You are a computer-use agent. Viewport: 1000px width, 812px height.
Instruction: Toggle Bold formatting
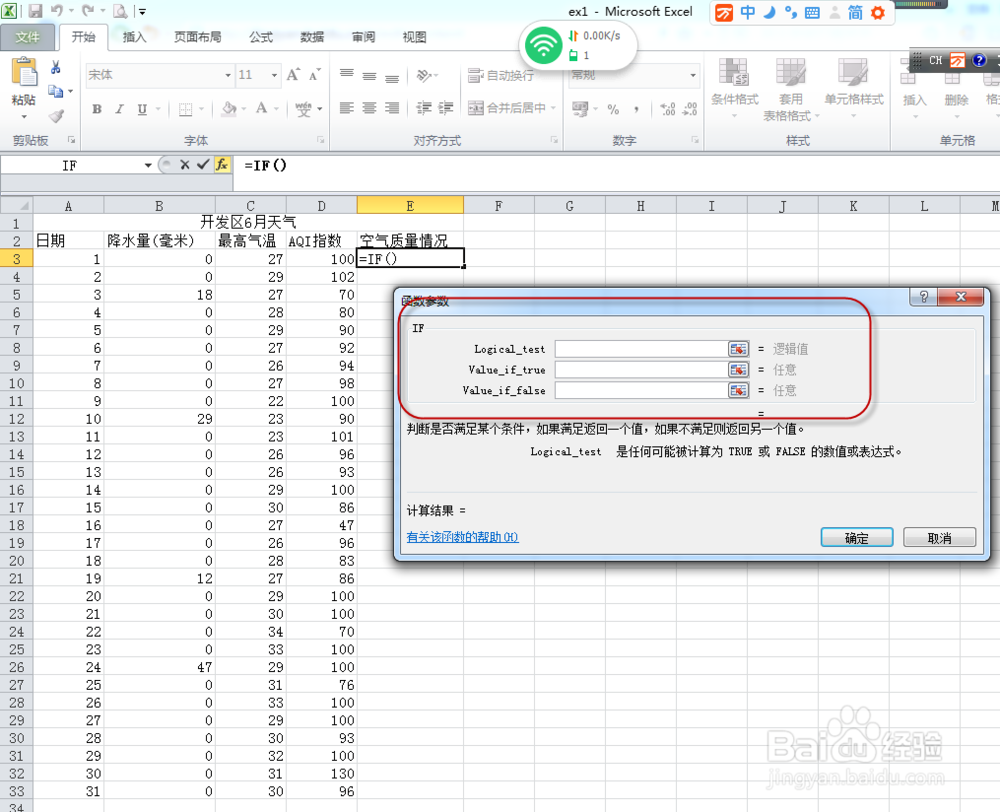(x=97, y=109)
